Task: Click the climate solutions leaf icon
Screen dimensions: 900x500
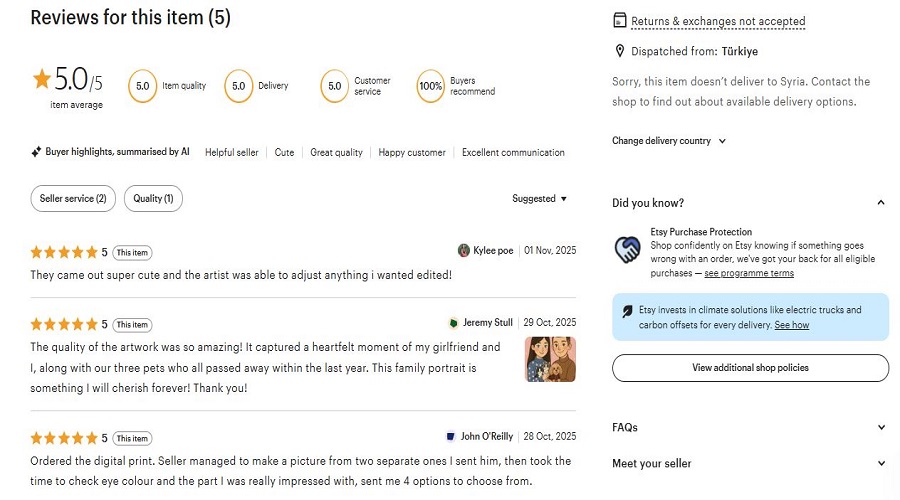Action: (627, 311)
